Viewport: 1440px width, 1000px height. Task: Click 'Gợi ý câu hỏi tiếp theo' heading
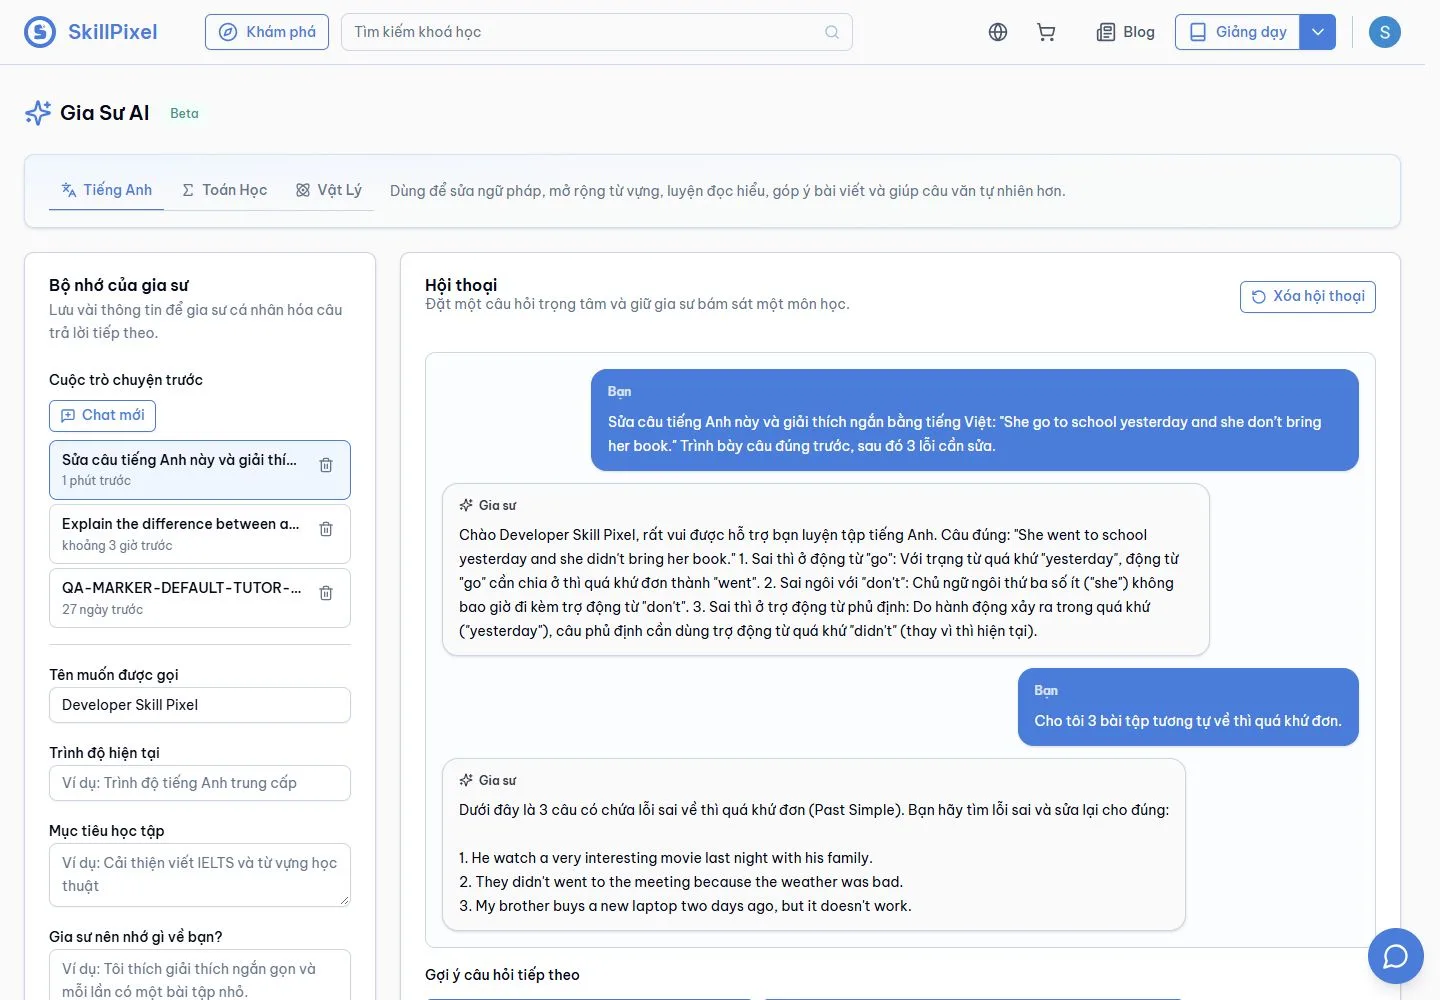tap(502, 975)
